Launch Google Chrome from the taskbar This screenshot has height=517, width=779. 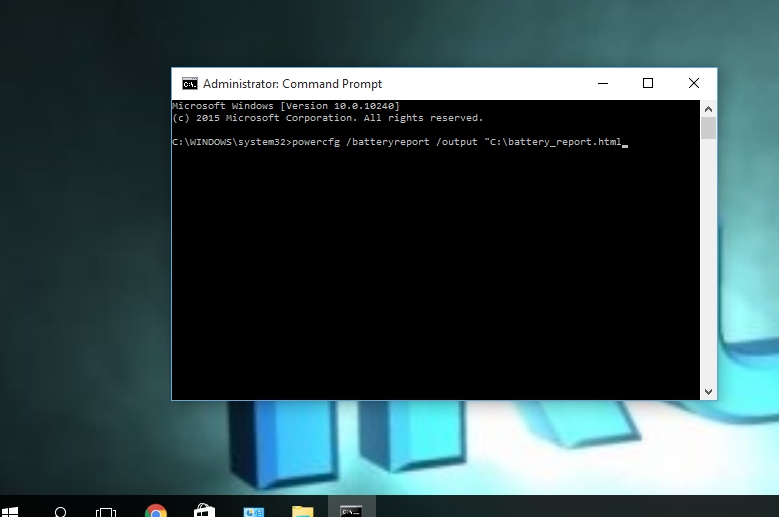156,511
